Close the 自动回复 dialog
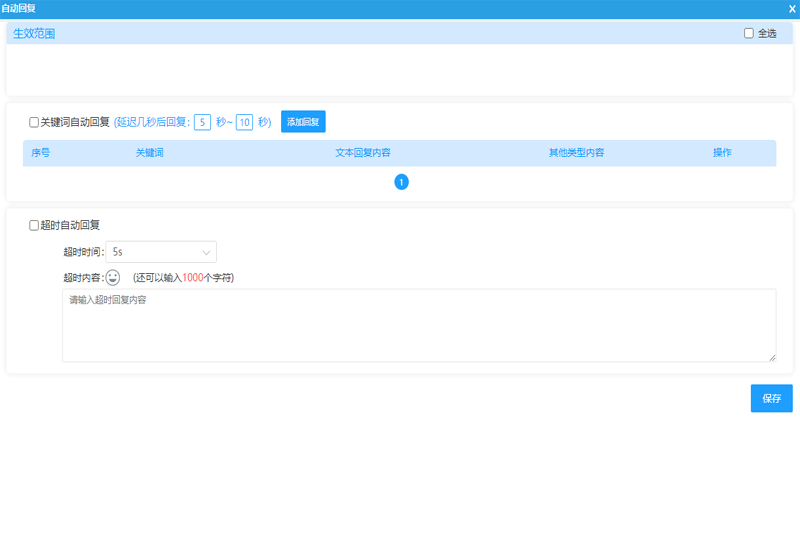 [792, 8]
